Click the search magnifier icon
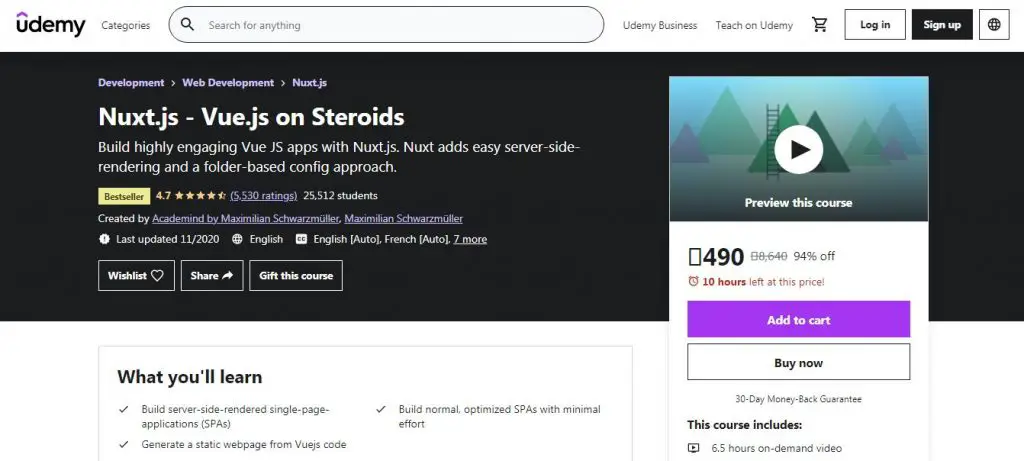Image resolution: width=1024 pixels, height=461 pixels. [187, 25]
